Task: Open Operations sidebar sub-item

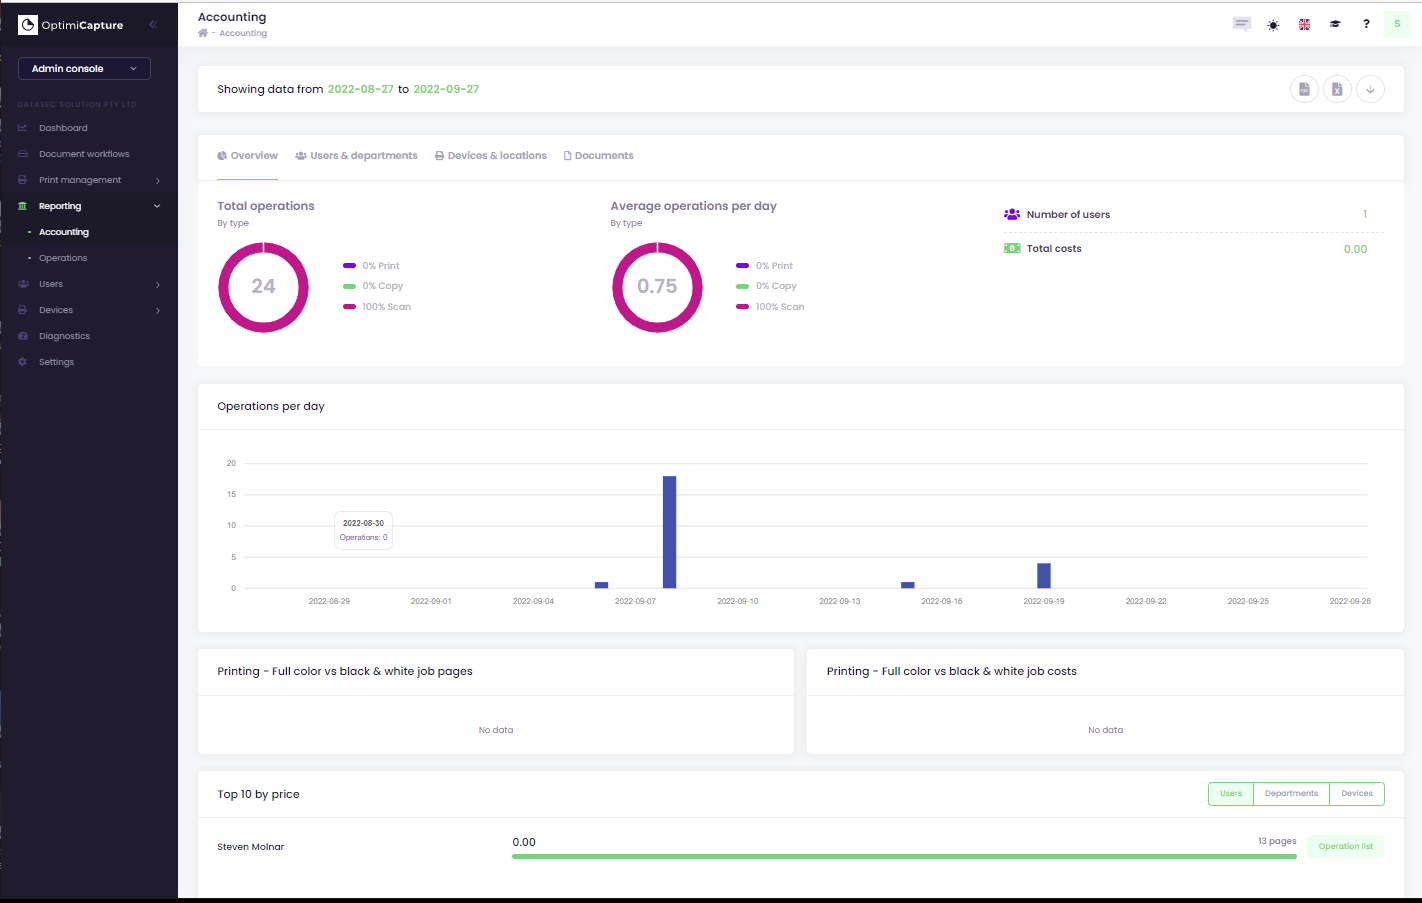Action: point(63,258)
